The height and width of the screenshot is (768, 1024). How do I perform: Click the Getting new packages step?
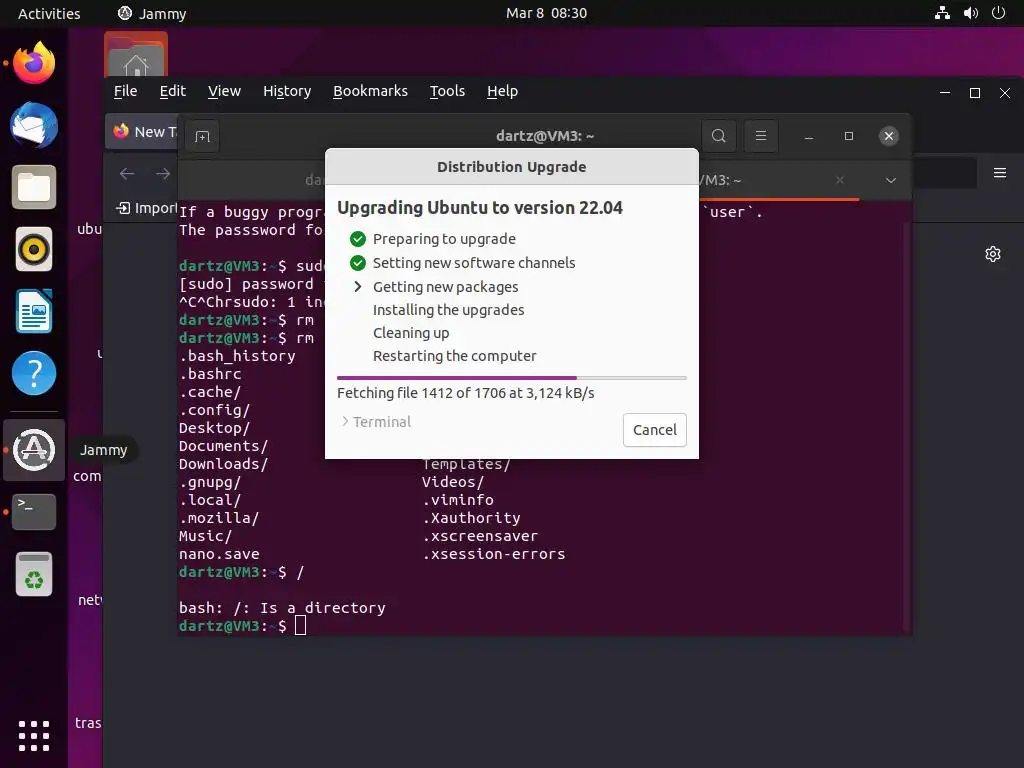click(x=445, y=287)
